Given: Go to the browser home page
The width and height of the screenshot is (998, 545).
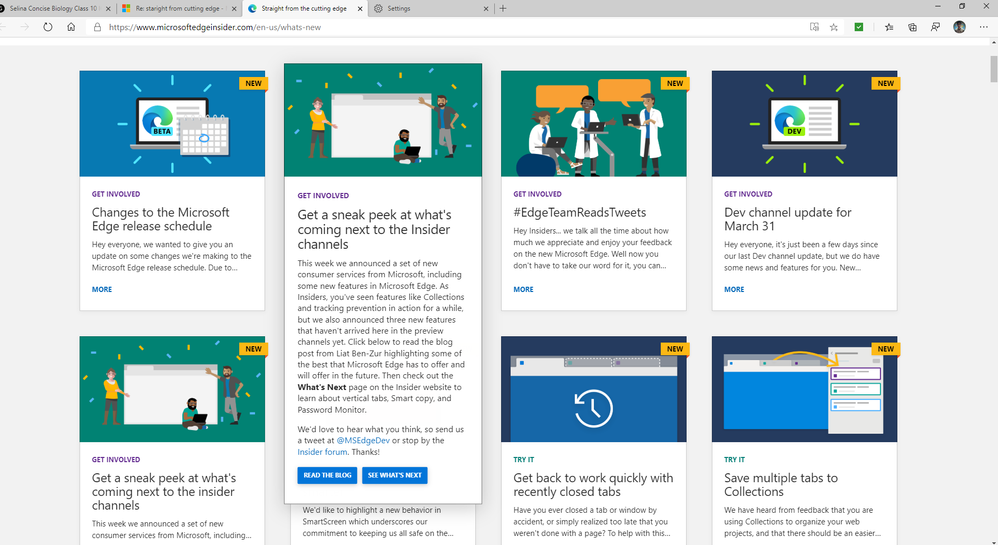Looking at the screenshot, I should (x=71, y=27).
